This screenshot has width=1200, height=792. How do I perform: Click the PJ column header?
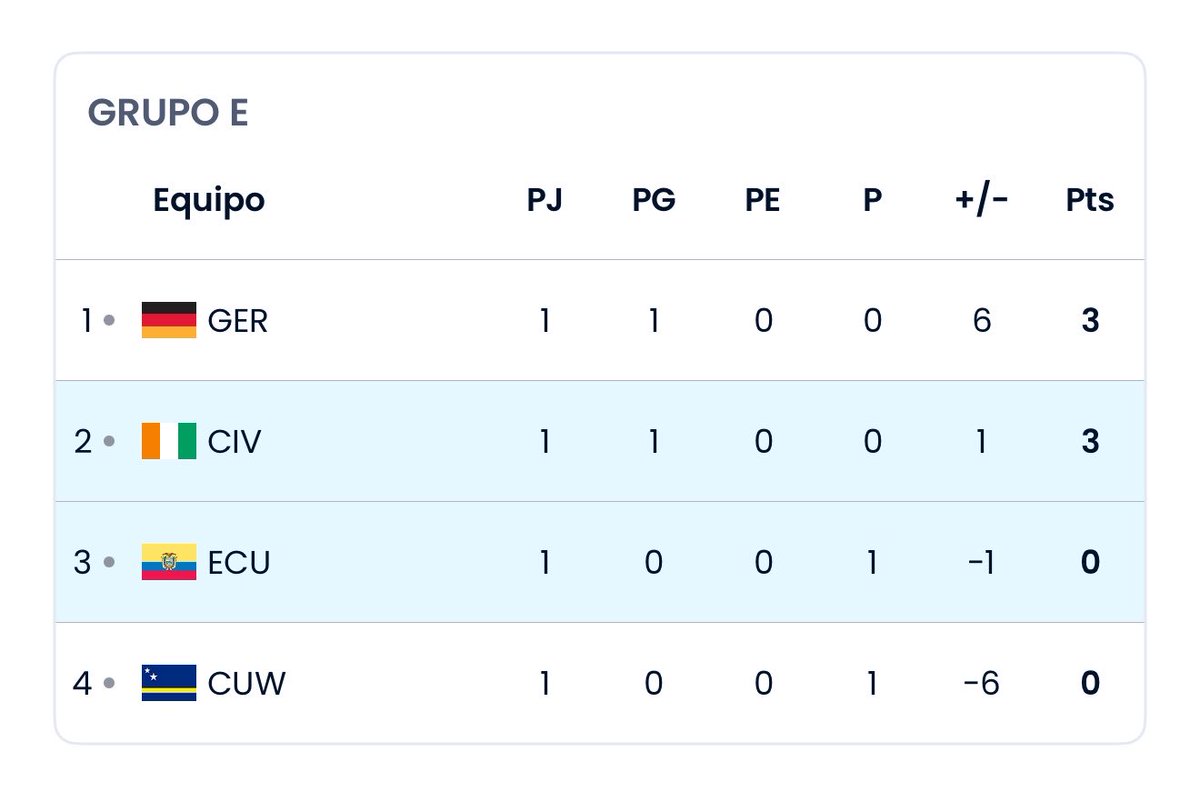click(545, 200)
